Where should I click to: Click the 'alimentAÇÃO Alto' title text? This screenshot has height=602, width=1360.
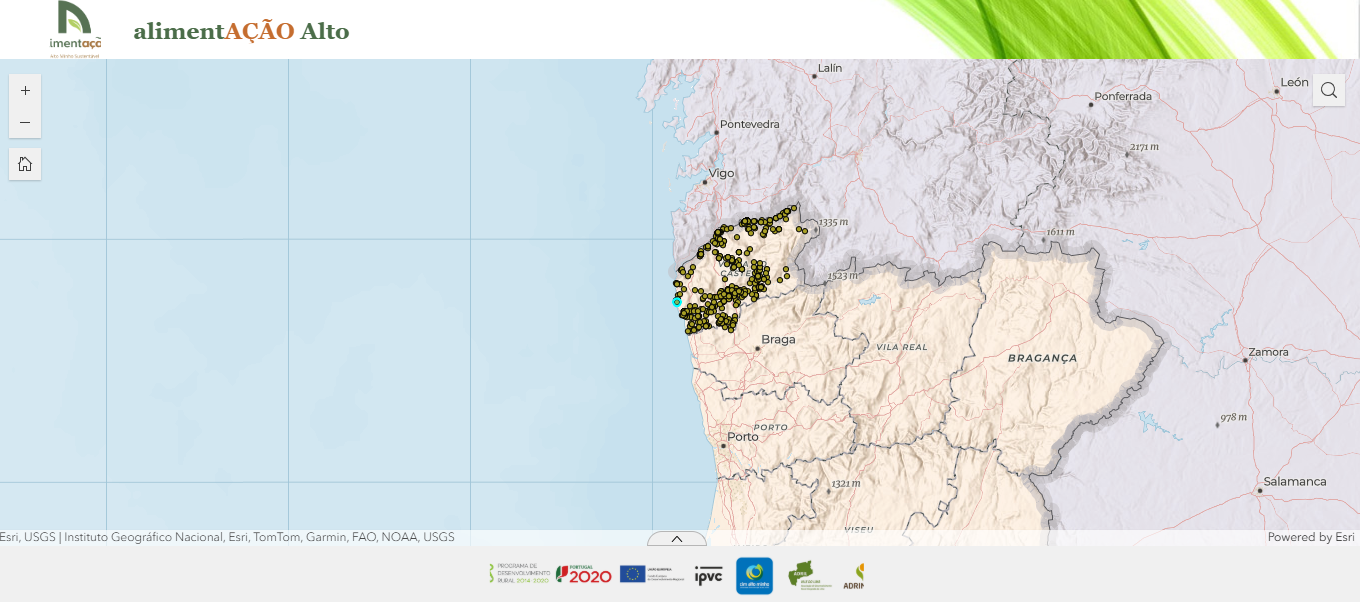[241, 32]
